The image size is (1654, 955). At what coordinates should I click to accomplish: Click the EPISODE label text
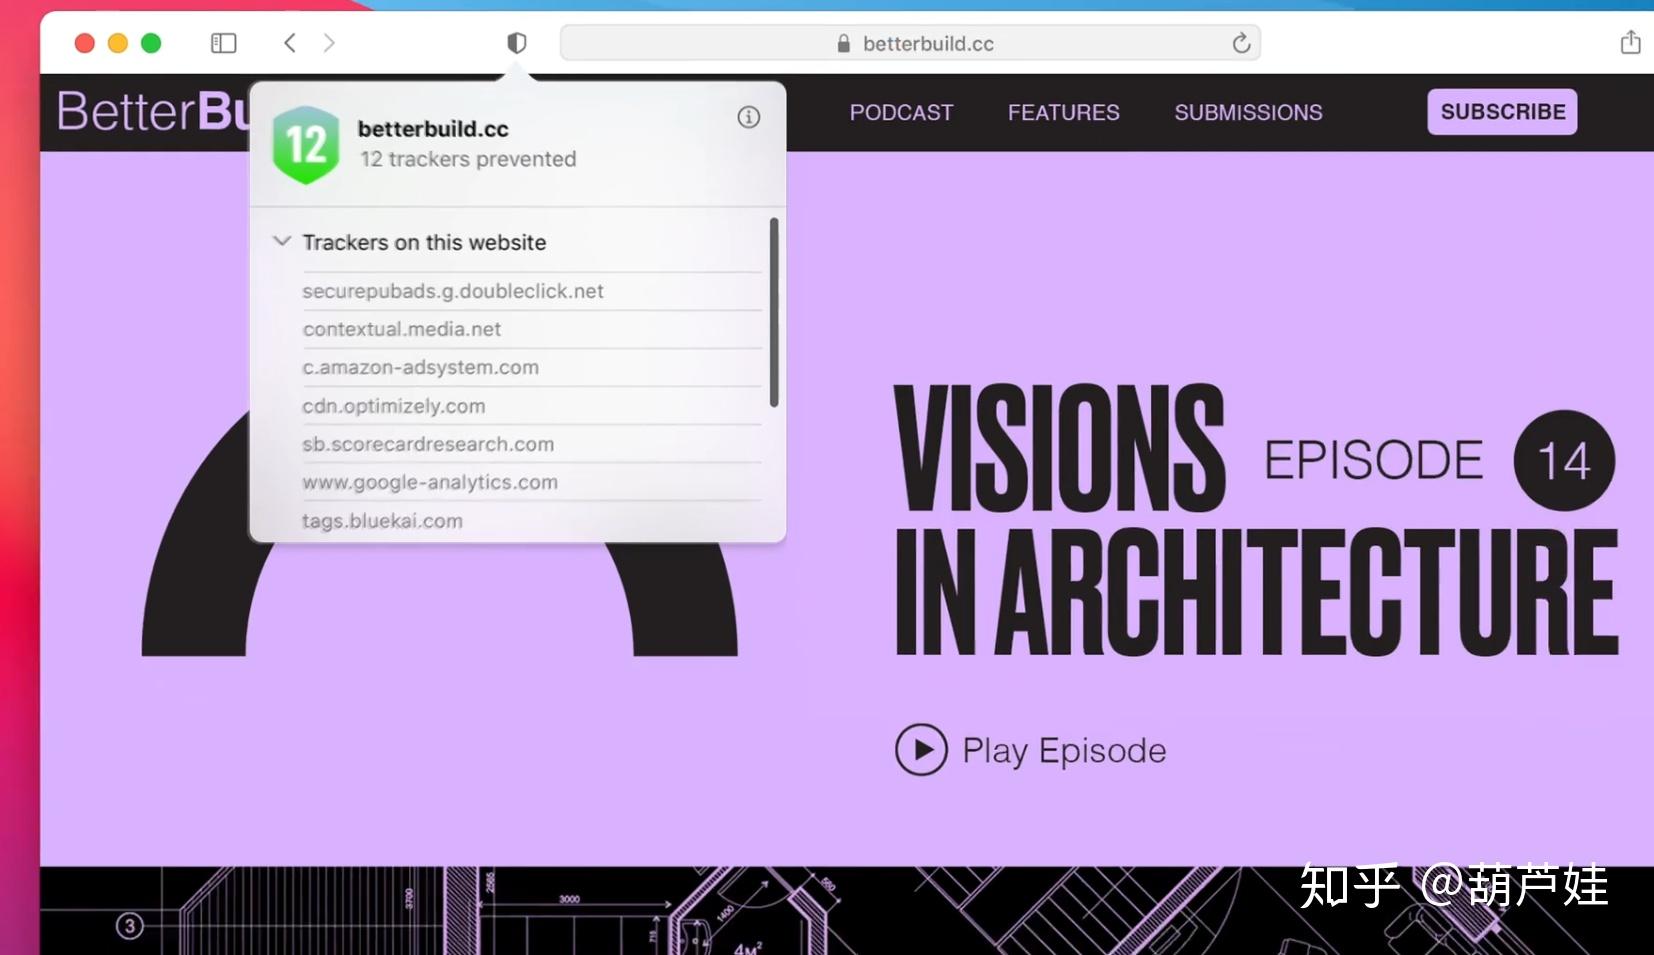click(1373, 460)
